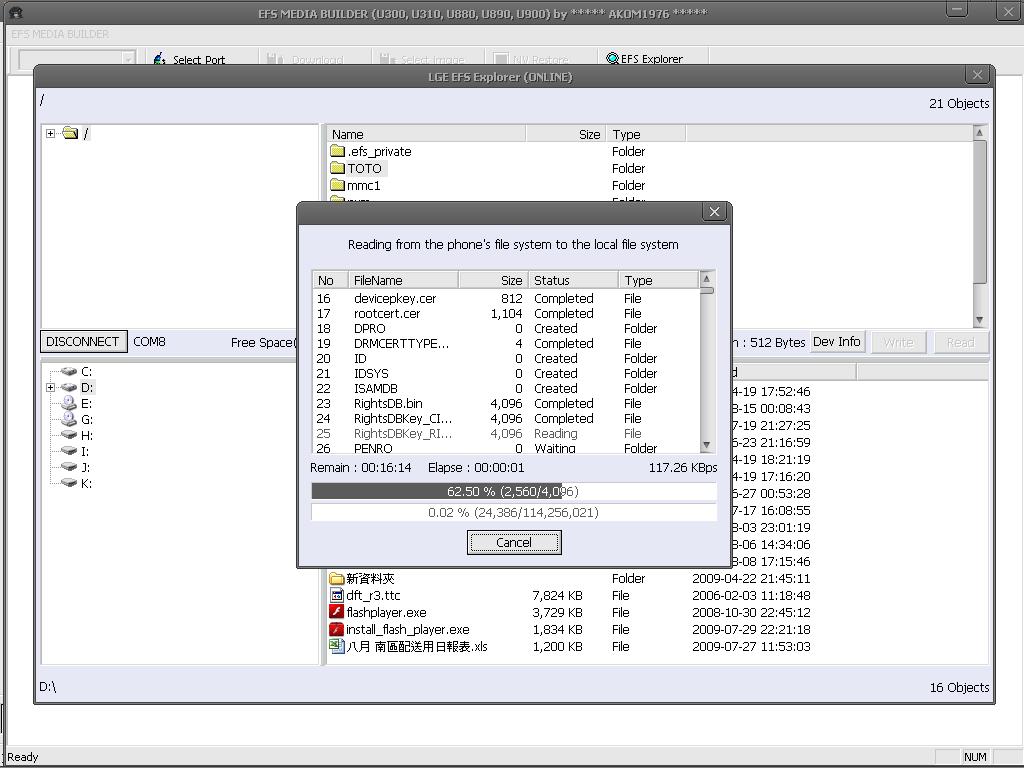The width and height of the screenshot is (1024, 768).
Task: Sort transfer list by FileName column
Action: pos(403,280)
